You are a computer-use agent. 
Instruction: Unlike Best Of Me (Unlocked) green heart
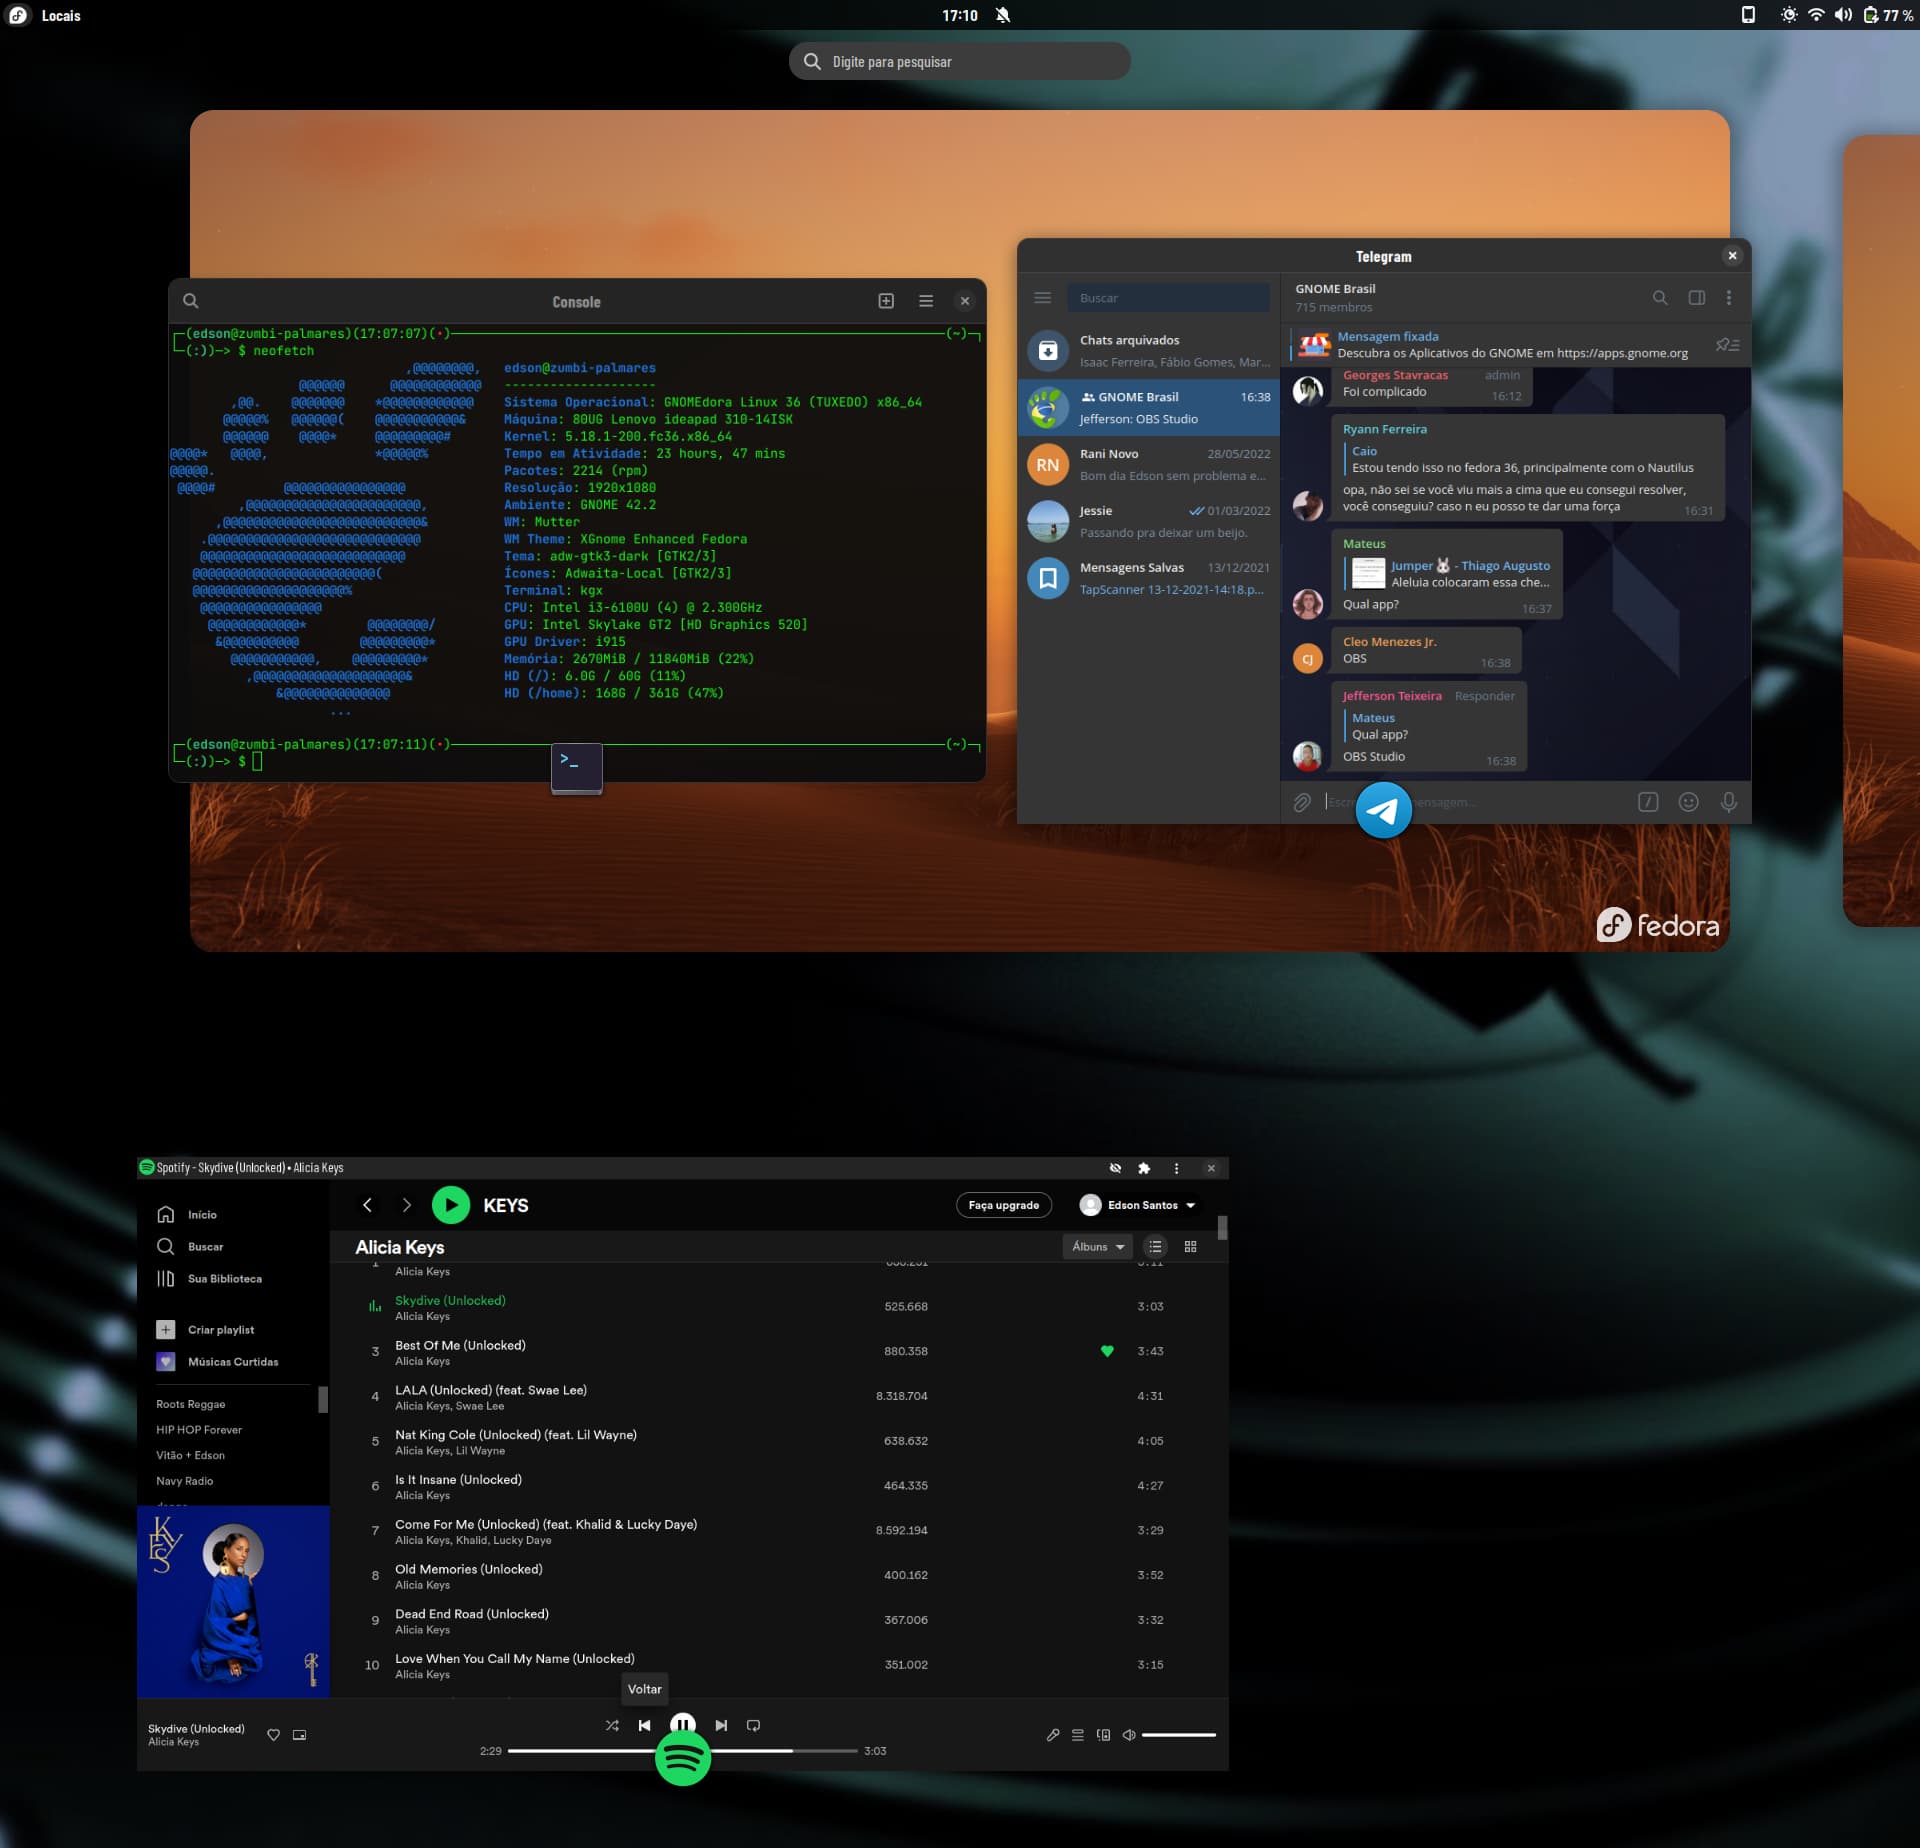point(1107,1351)
